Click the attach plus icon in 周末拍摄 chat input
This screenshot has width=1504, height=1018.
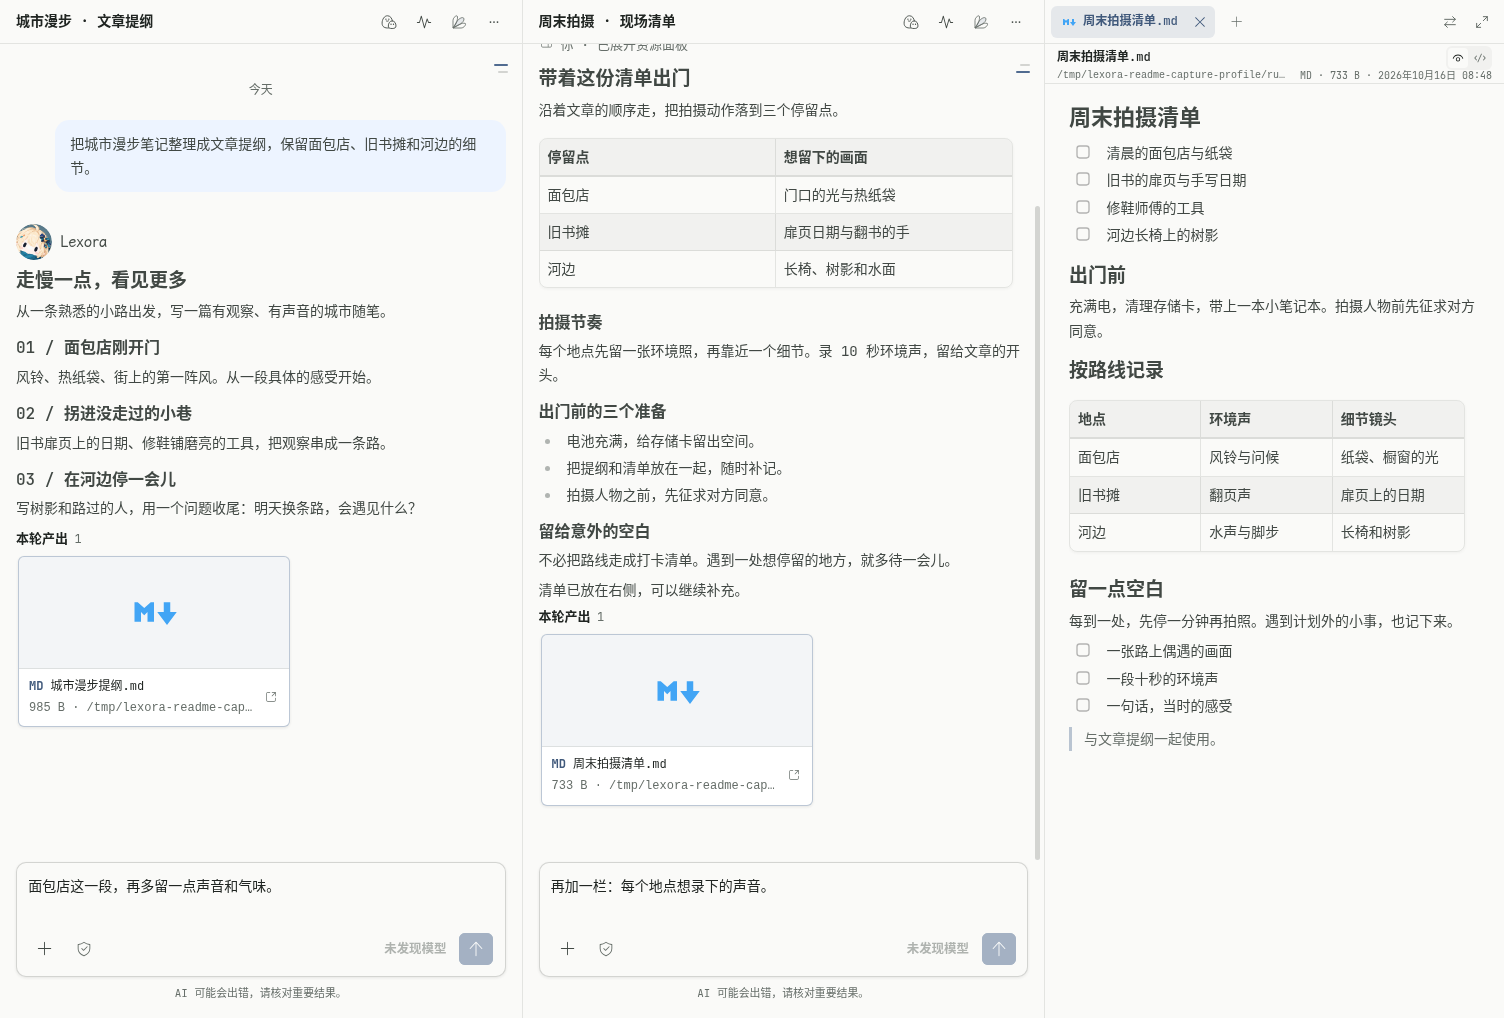click(567, 949)
